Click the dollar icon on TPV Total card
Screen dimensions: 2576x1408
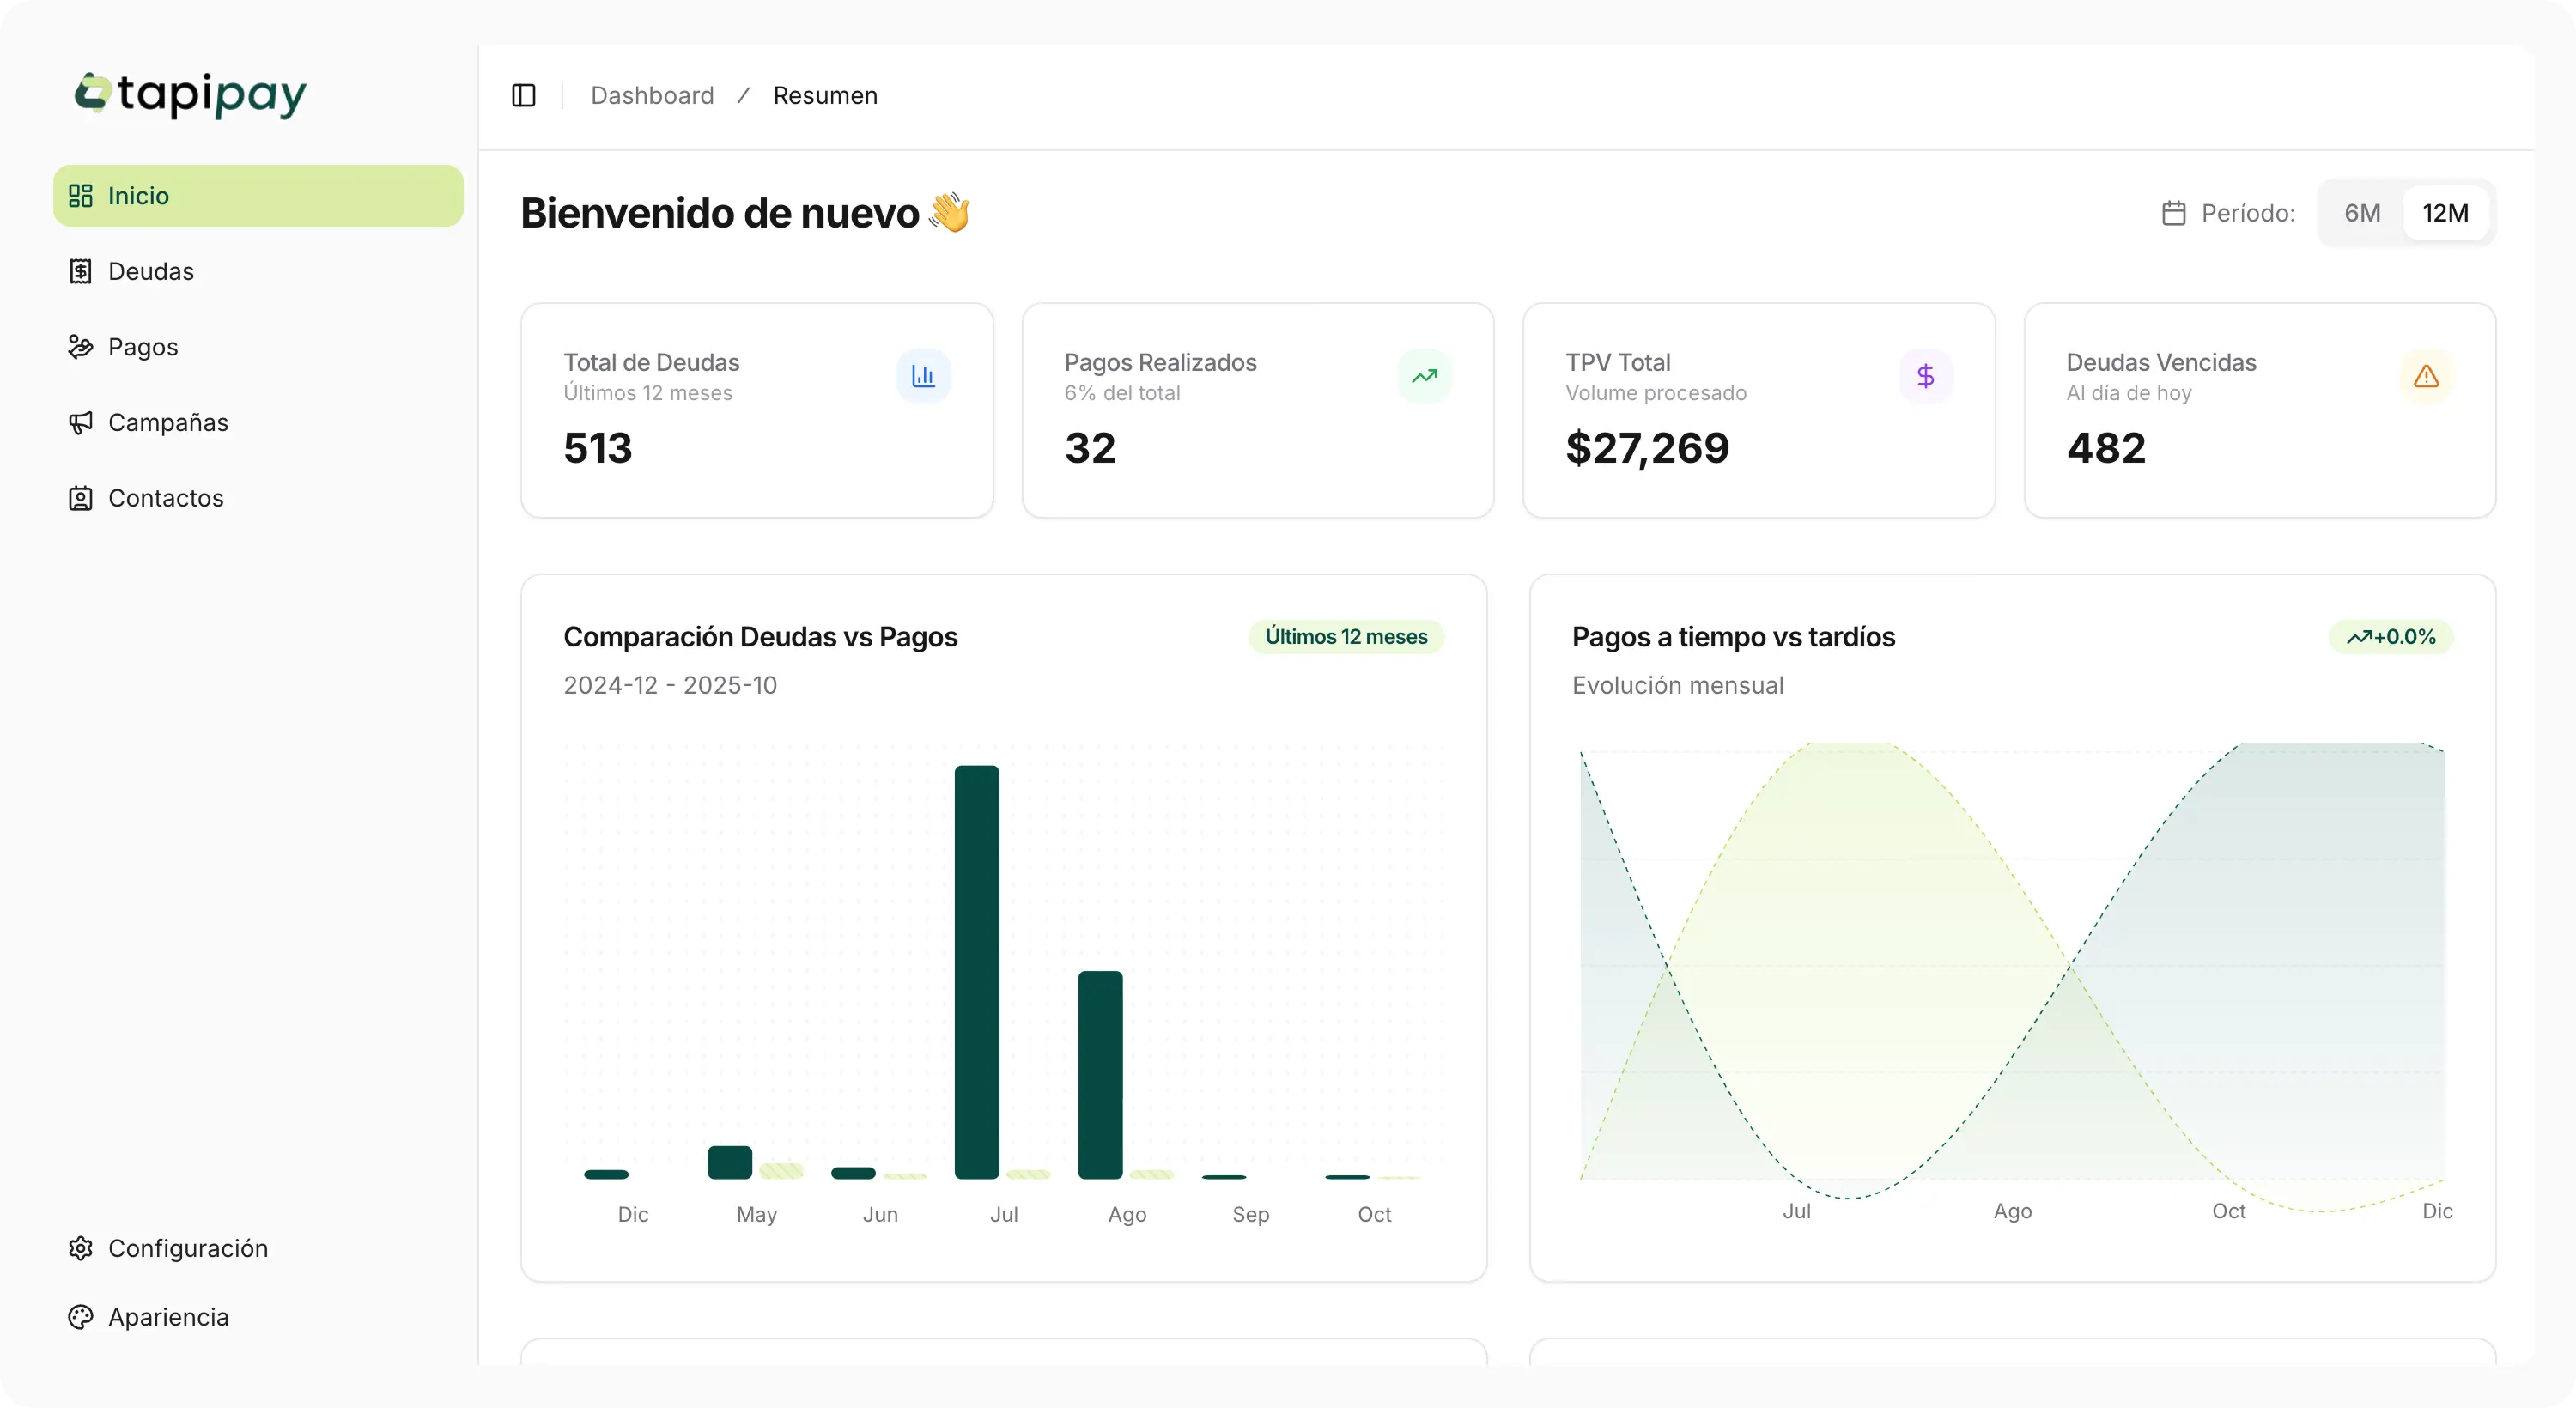click(x=1925, y=376)
